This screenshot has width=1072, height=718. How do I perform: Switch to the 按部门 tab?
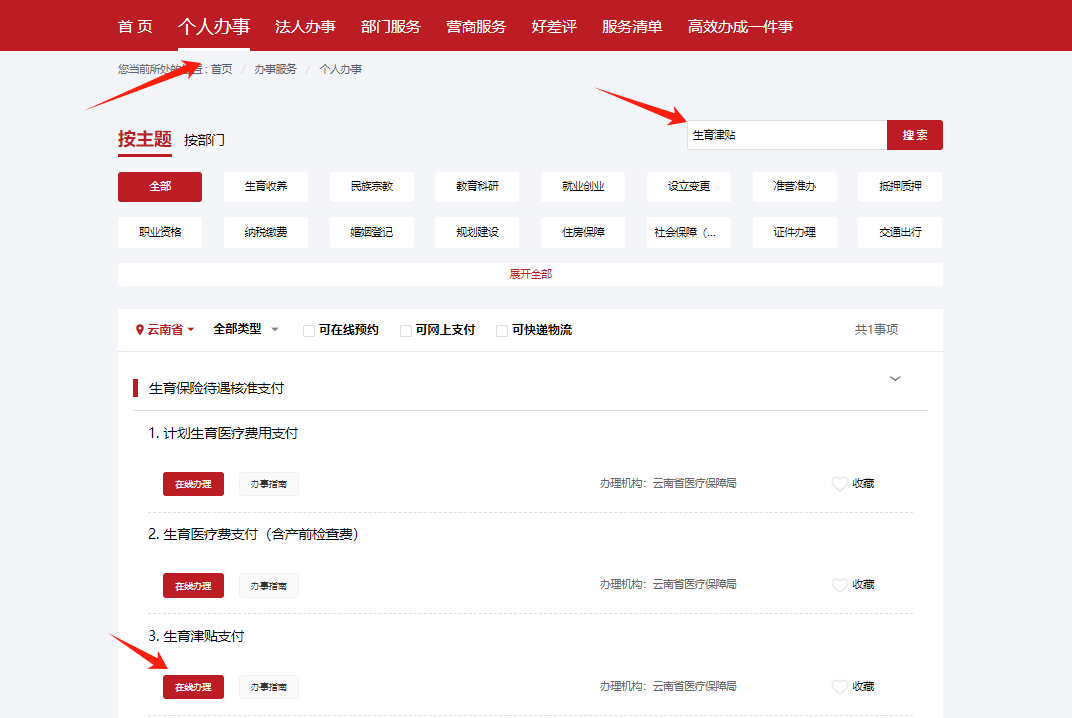point(204,140)
